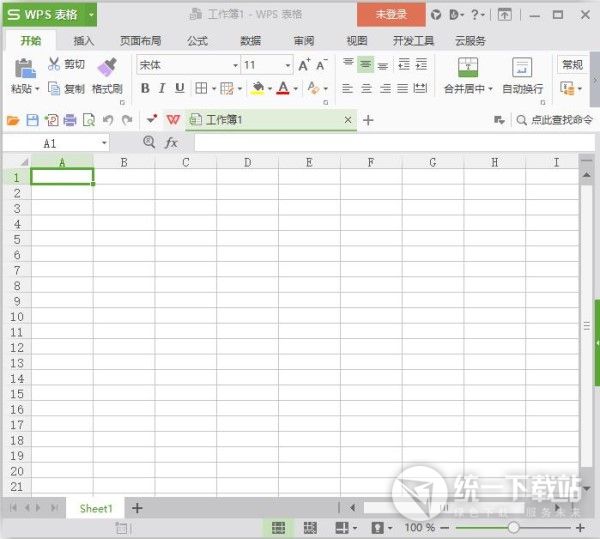Image resolution: width=600 pixels, height=539 pixels.
Task: Expand the Paste options arrow
Action: (x=38, y=89)
